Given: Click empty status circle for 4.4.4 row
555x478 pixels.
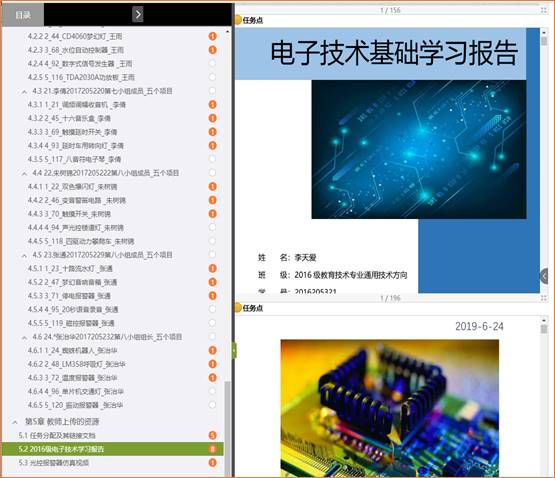Looking at the screenshot, I should click(212, 227).
